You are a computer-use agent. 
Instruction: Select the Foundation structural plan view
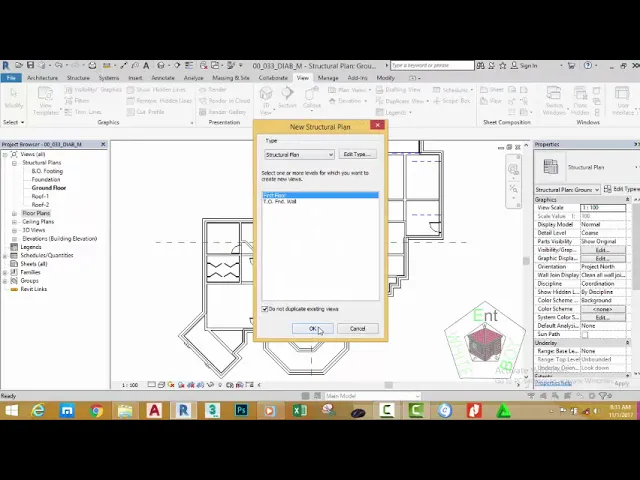coord(46,180)
